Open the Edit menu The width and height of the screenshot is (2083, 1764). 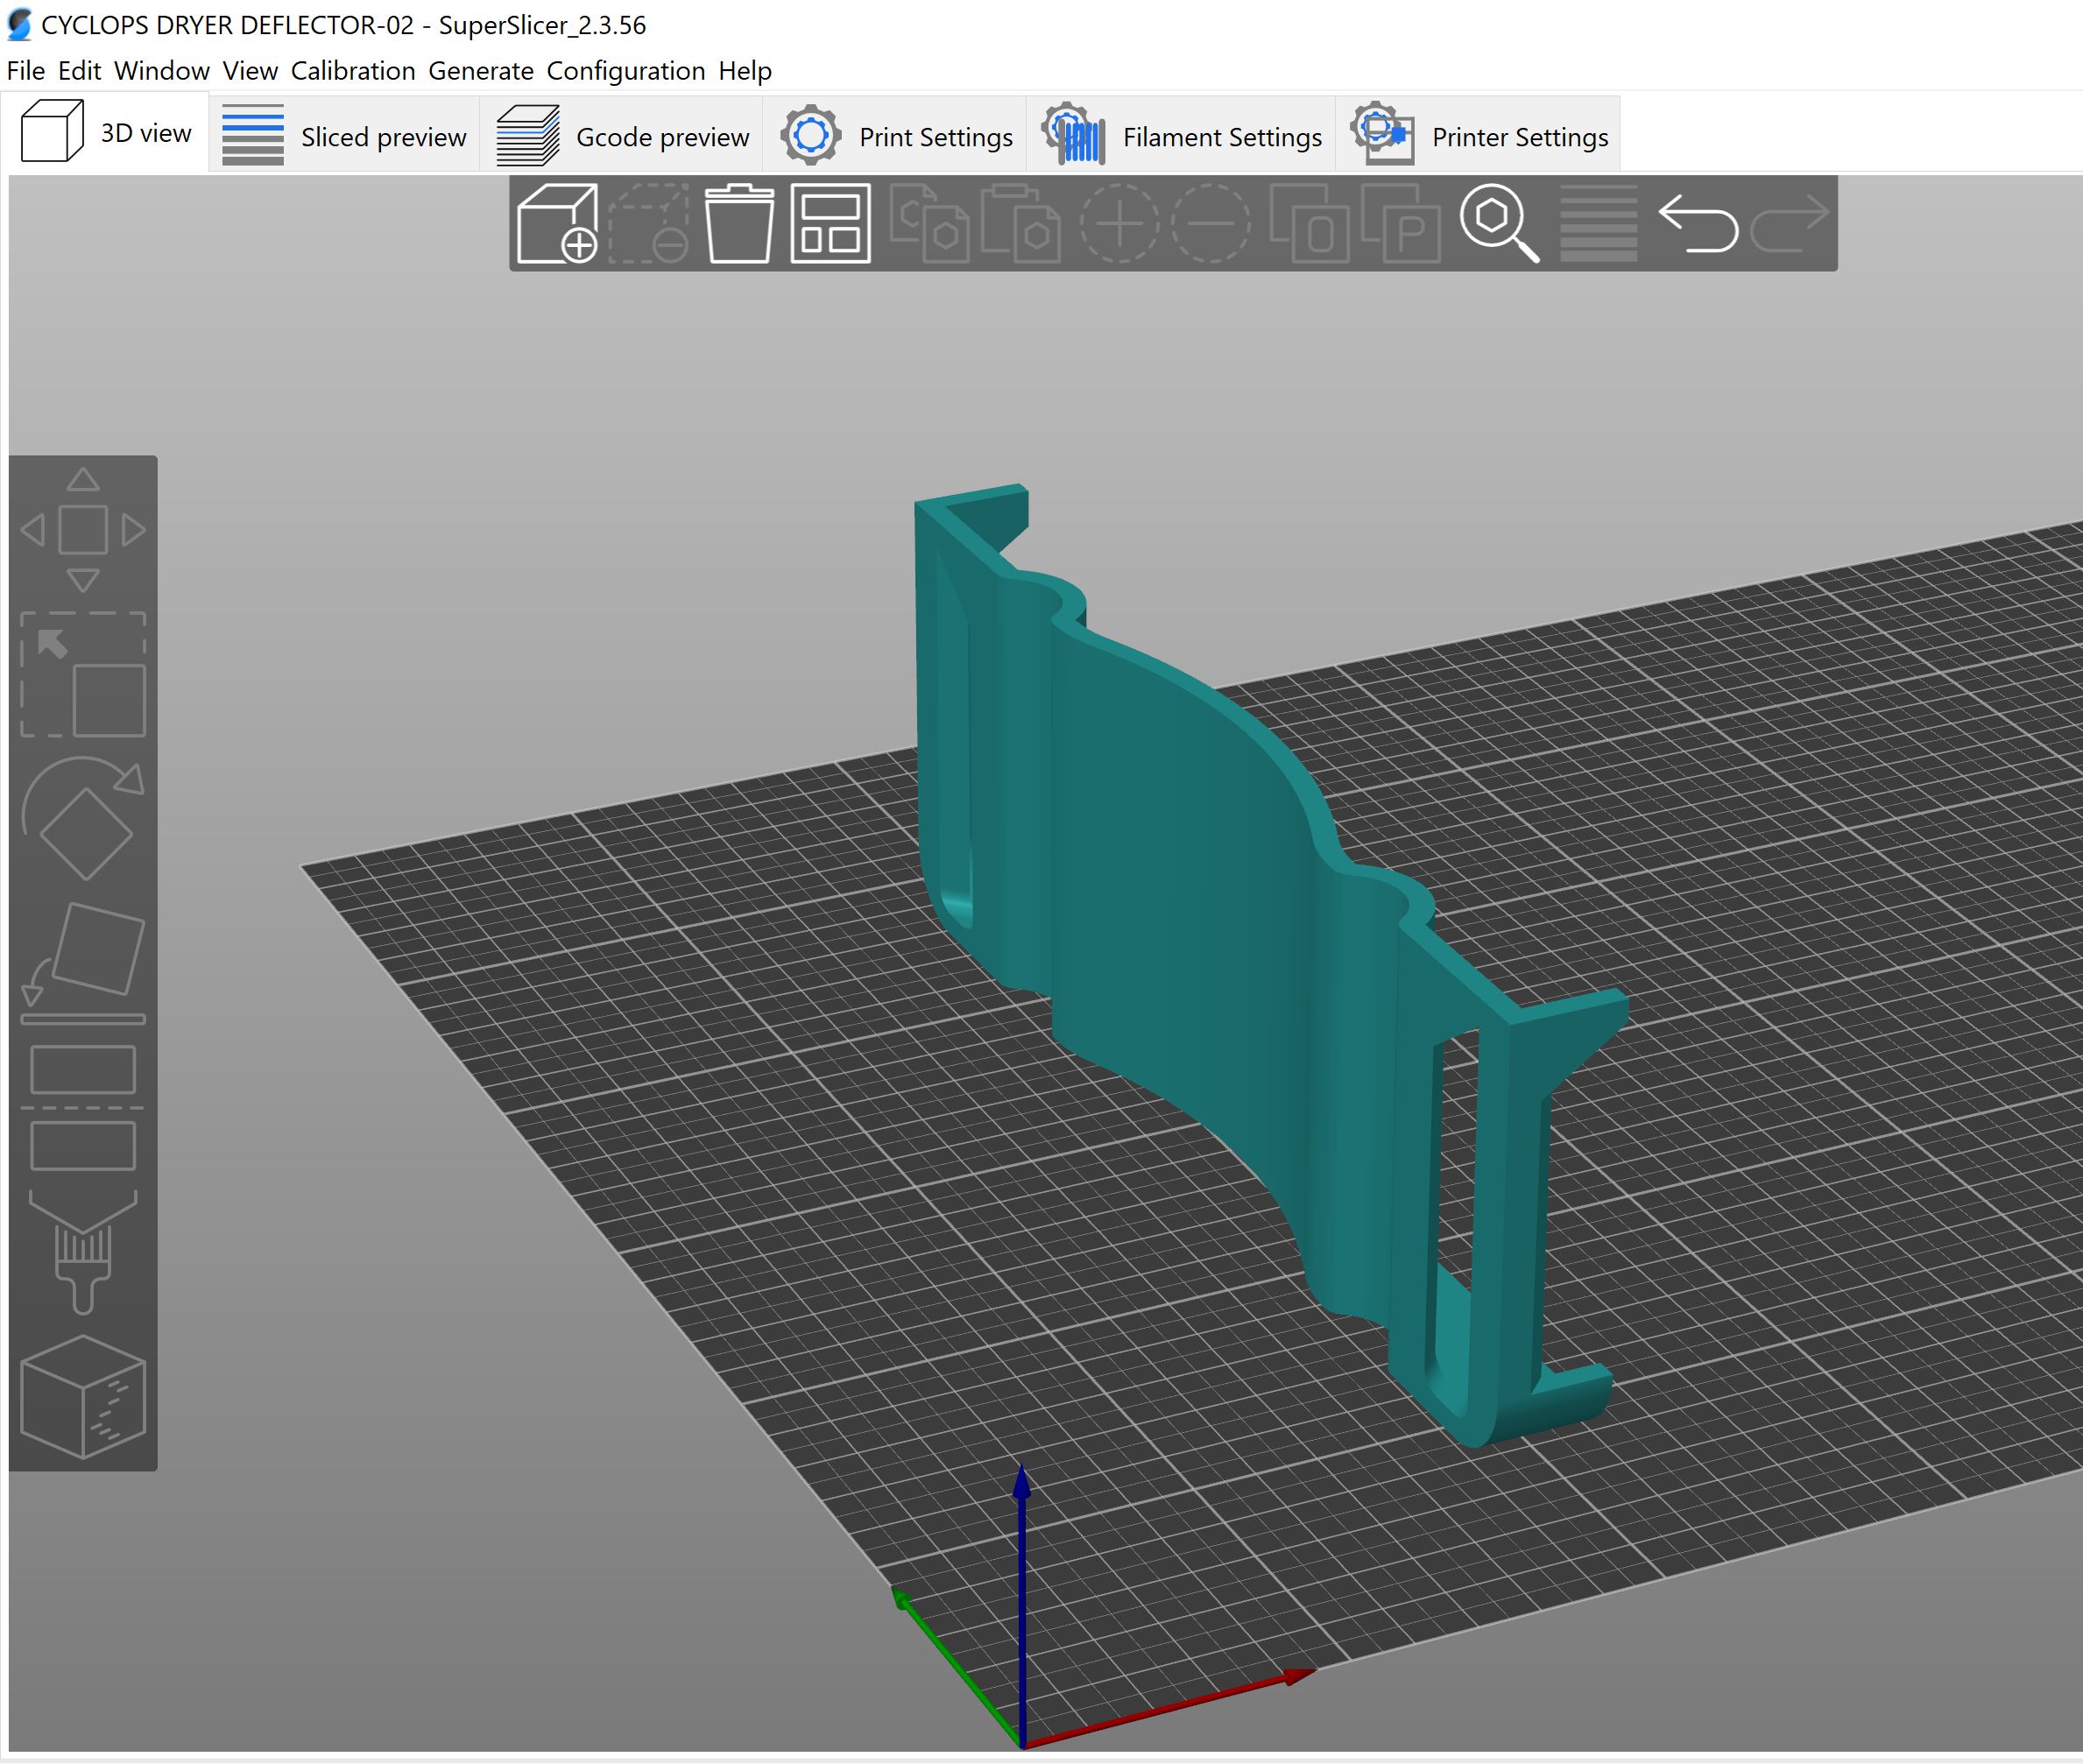[x=79, y=71]
